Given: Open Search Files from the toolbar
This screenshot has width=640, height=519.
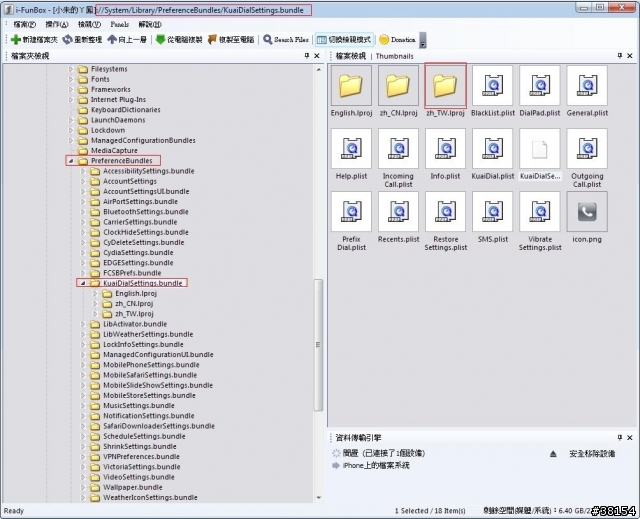Looking at the screenshot, I should (286, 40).
